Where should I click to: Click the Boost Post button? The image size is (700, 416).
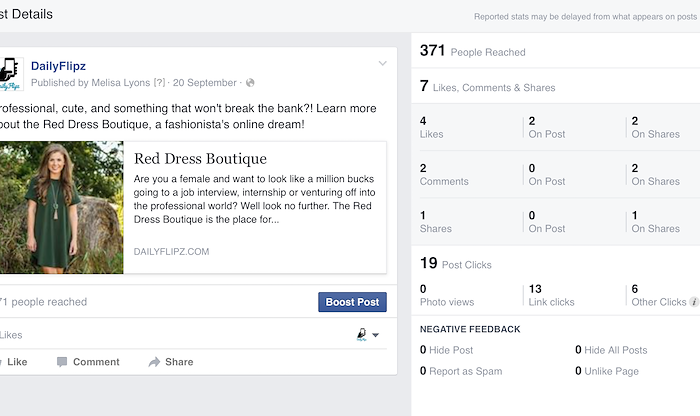pos(352,302)
